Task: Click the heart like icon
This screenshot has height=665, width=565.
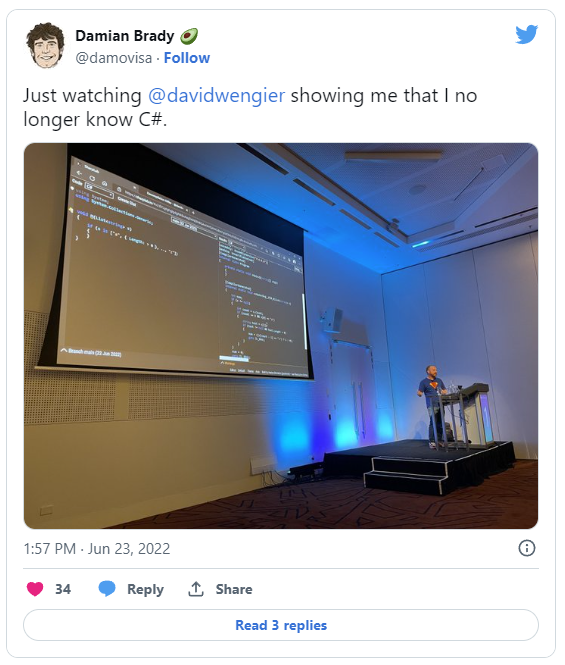Action: click(35, 589)
